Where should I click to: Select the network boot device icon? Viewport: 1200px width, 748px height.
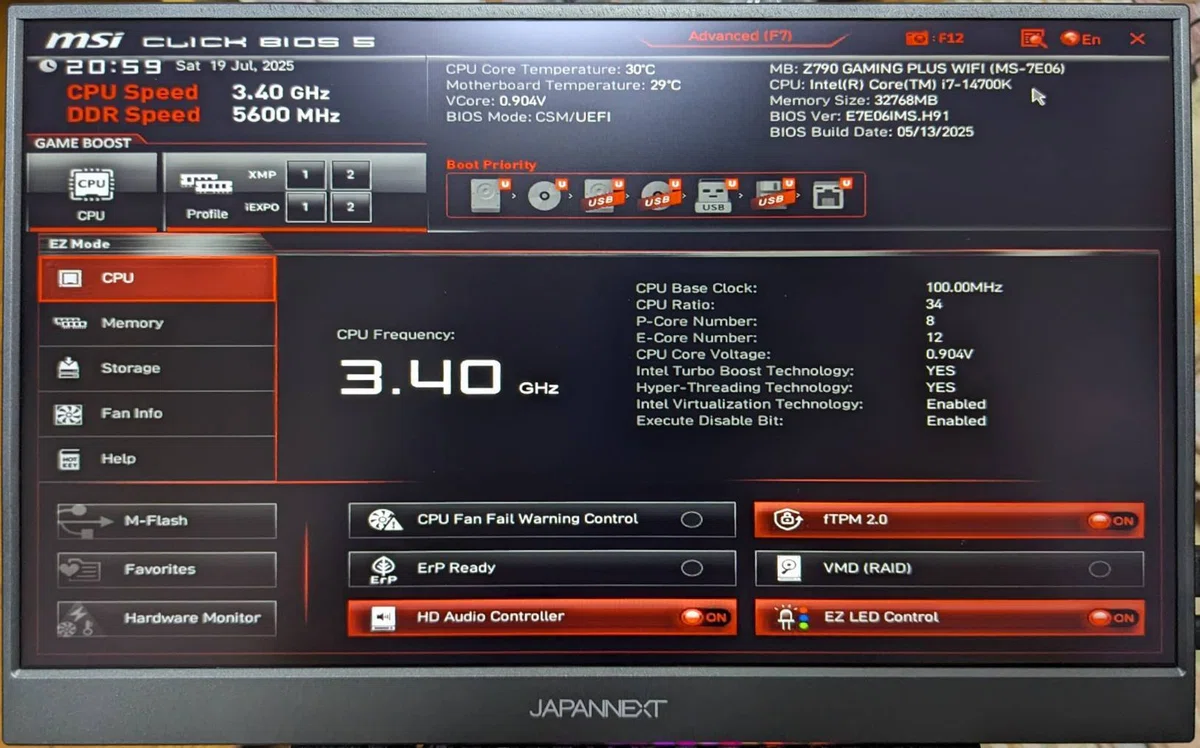tap(828, 195)
